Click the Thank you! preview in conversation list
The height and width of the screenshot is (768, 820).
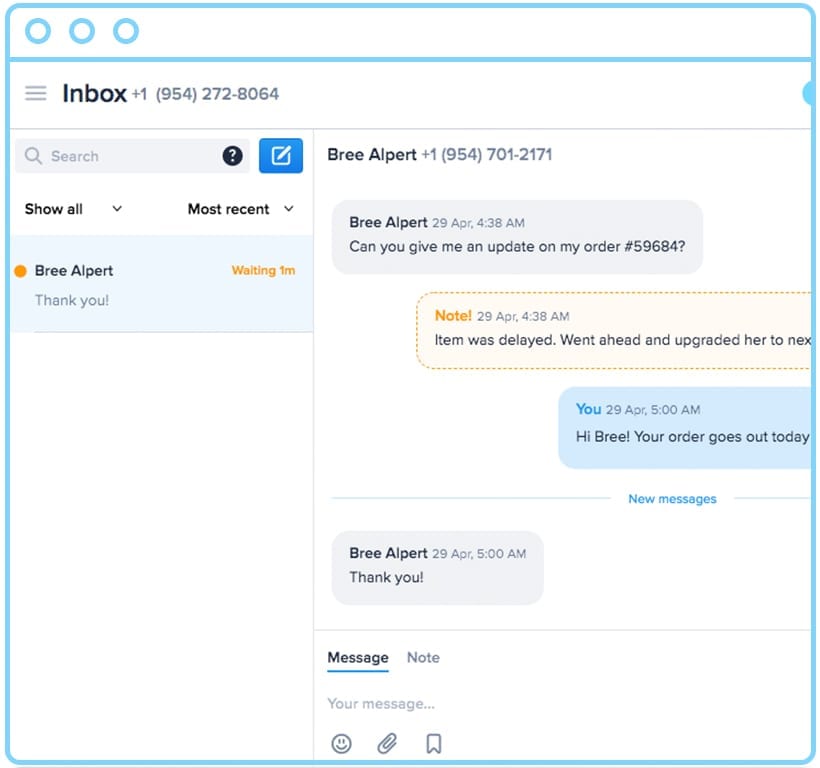click(72, 301)
